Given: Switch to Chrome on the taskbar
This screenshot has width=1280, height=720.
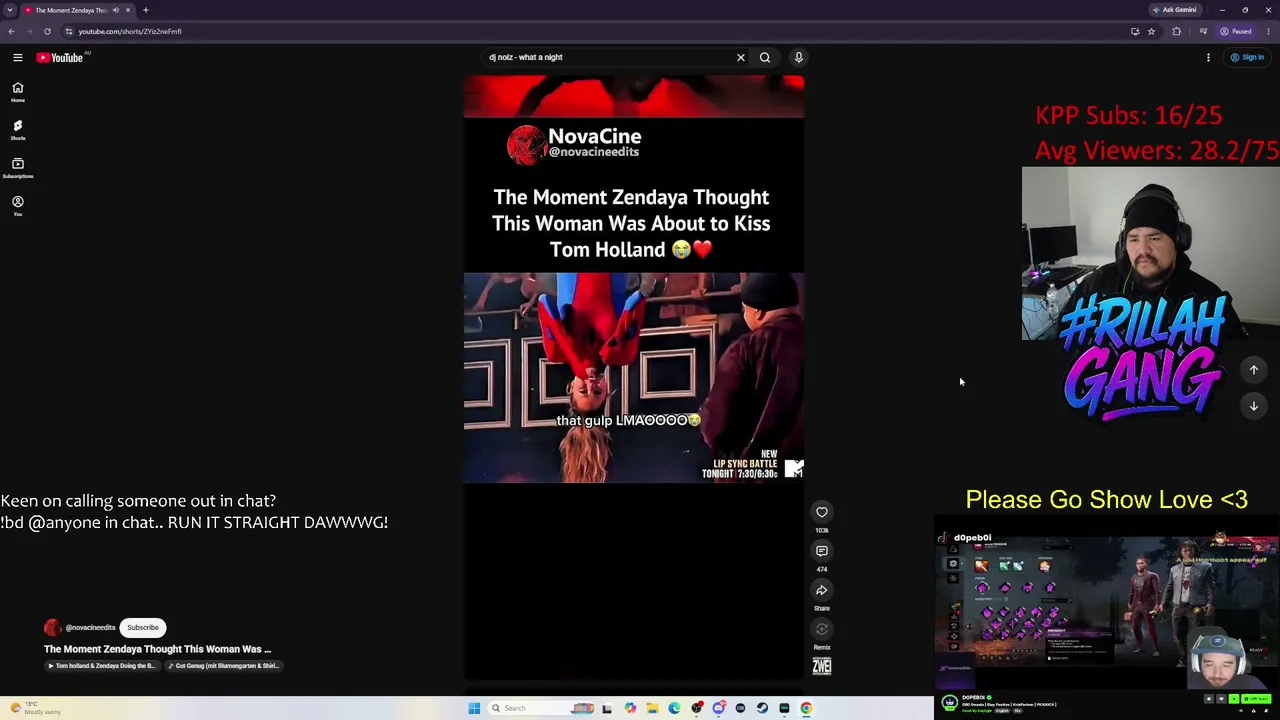Looking at the screenshot, I should (x=806, y=708).
